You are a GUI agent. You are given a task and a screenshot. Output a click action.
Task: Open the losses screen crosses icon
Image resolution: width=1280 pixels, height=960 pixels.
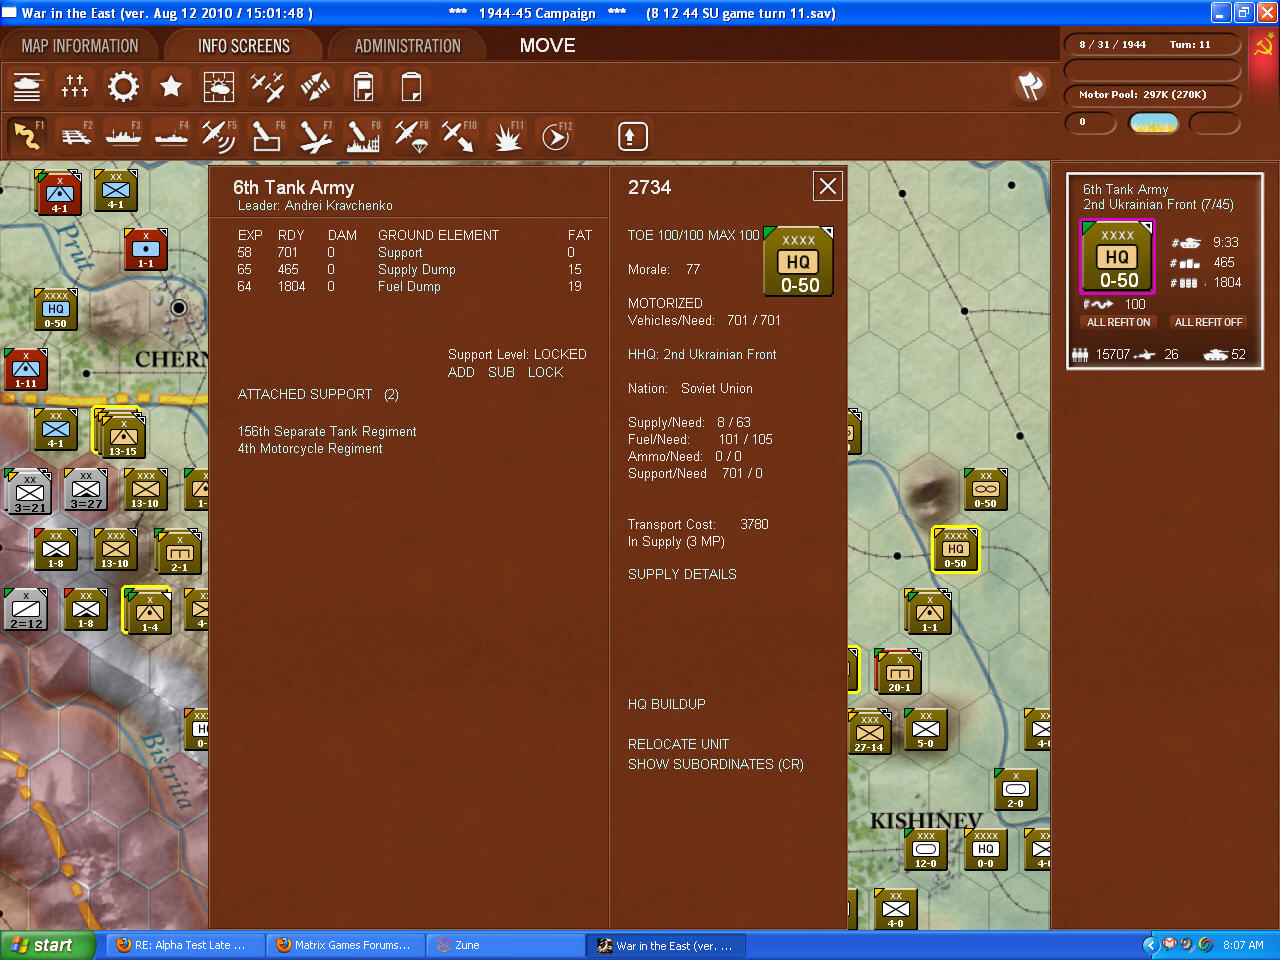[75, 87]
